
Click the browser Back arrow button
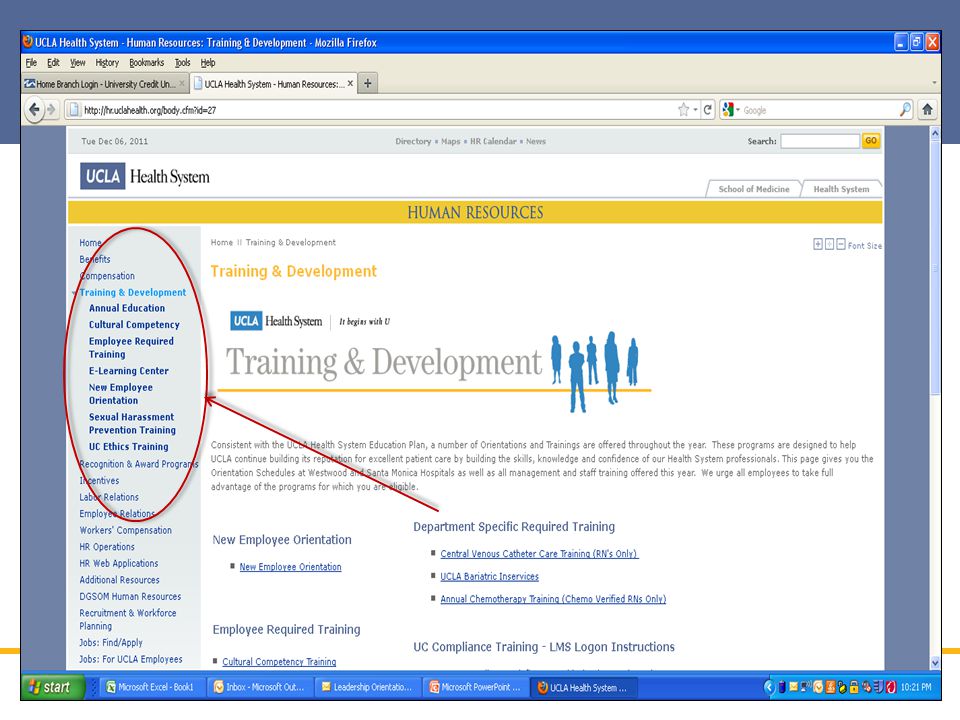click(x=34, y=110)
